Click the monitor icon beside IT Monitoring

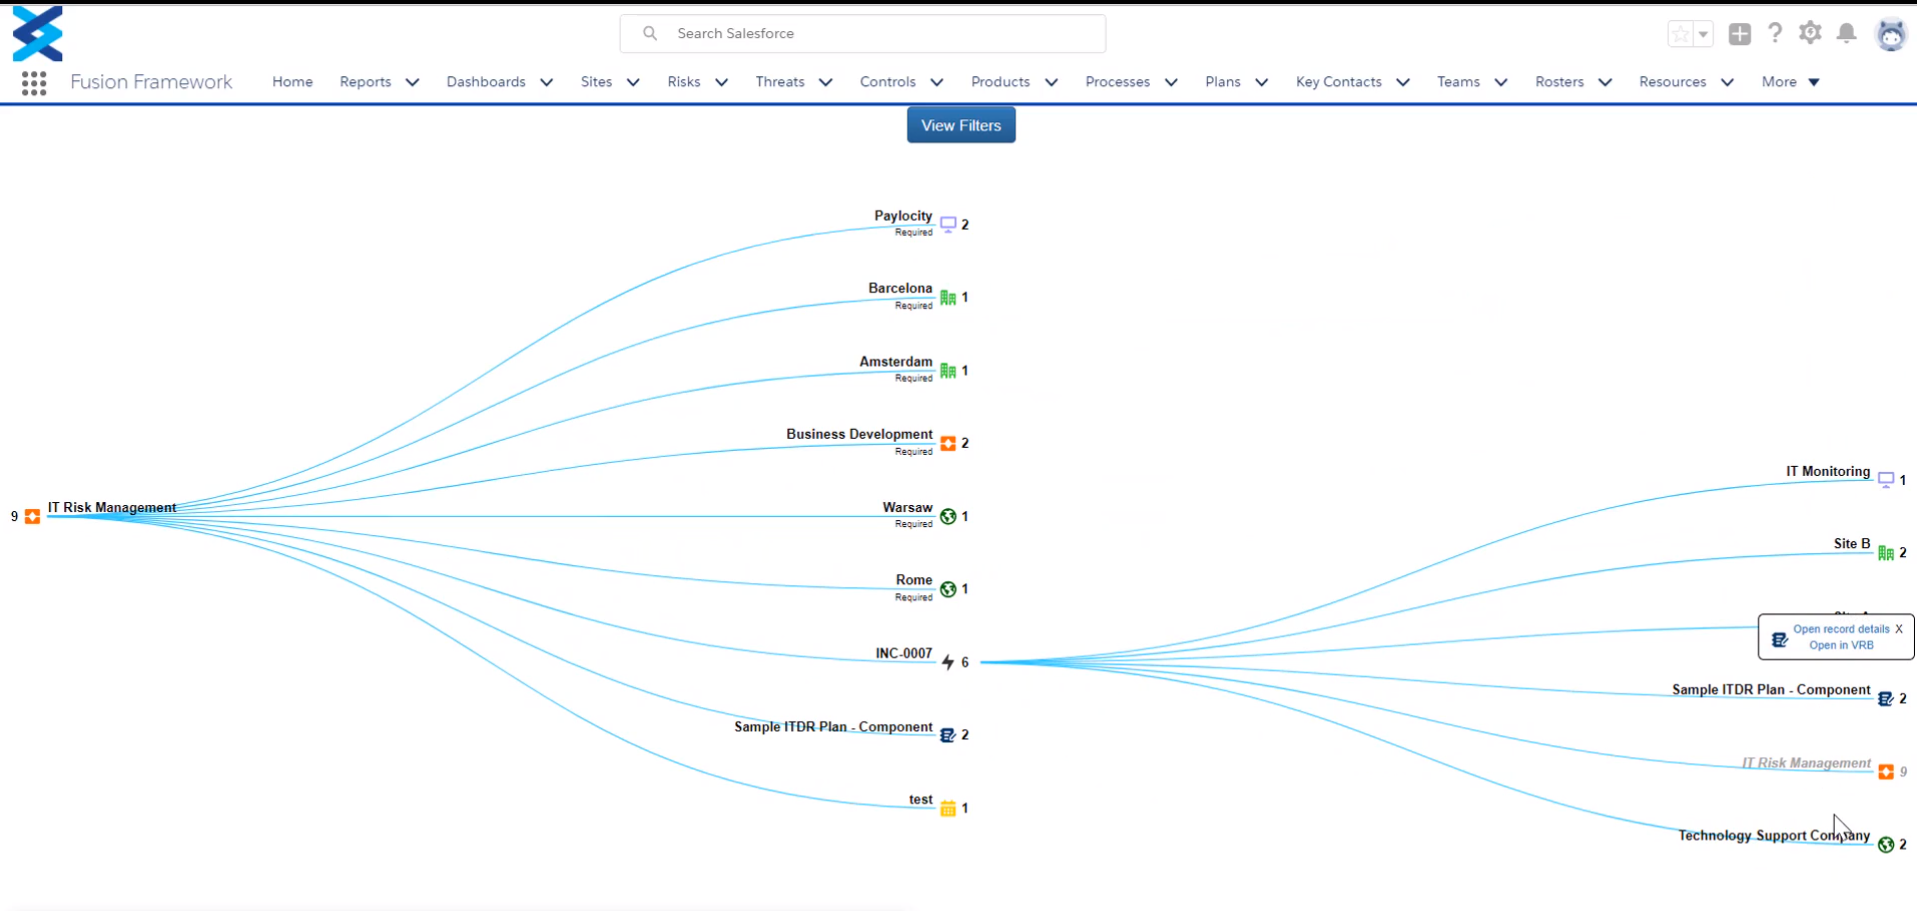tap(1886, 480)
